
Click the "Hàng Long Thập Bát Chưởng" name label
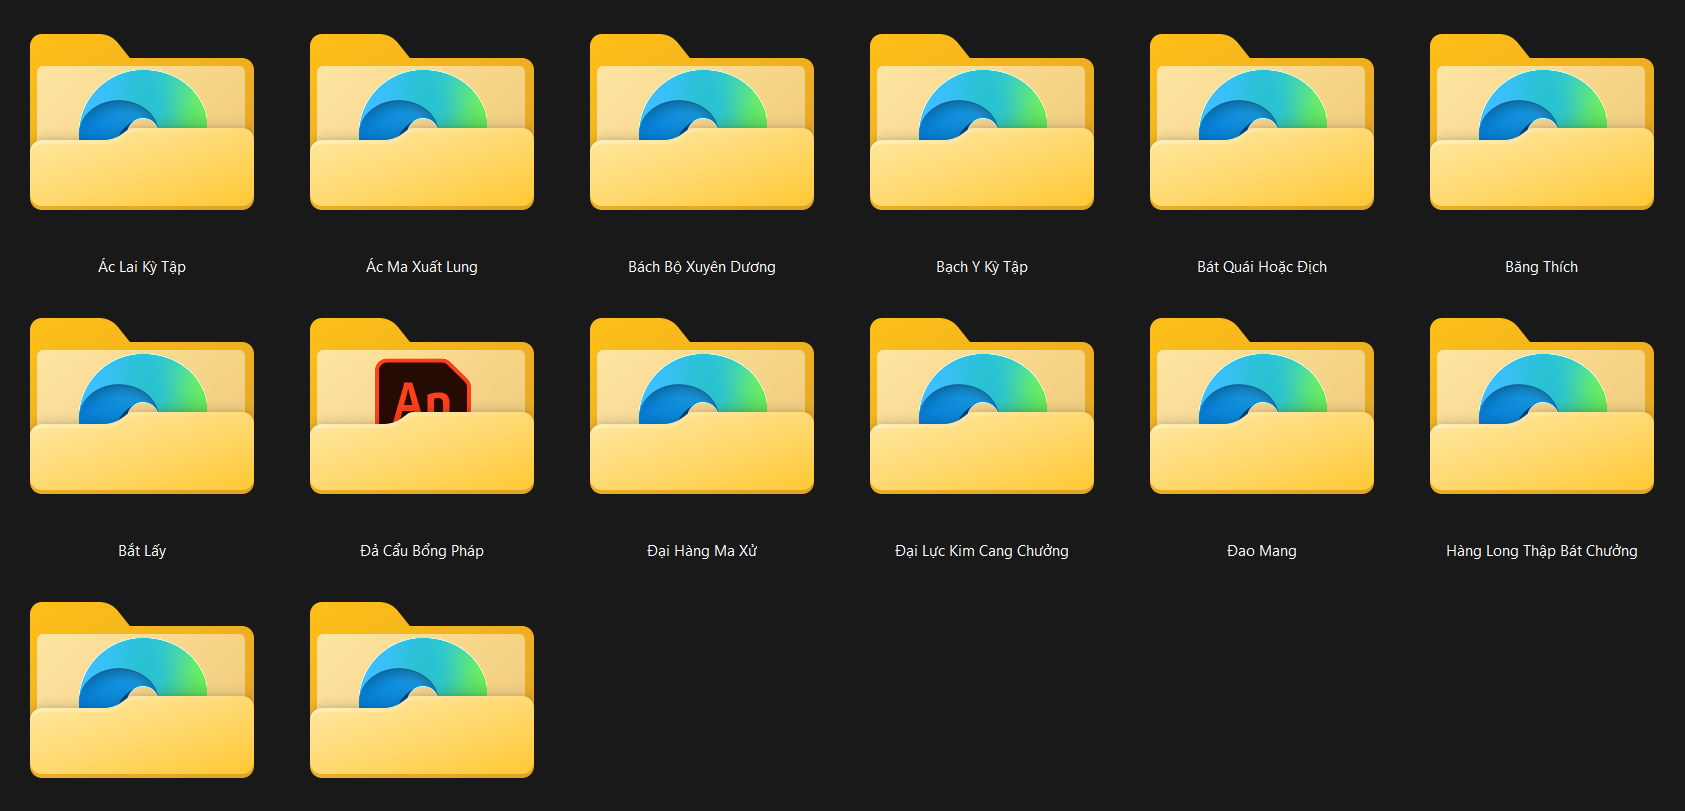pyautogui.click(x=1541, y=551)
